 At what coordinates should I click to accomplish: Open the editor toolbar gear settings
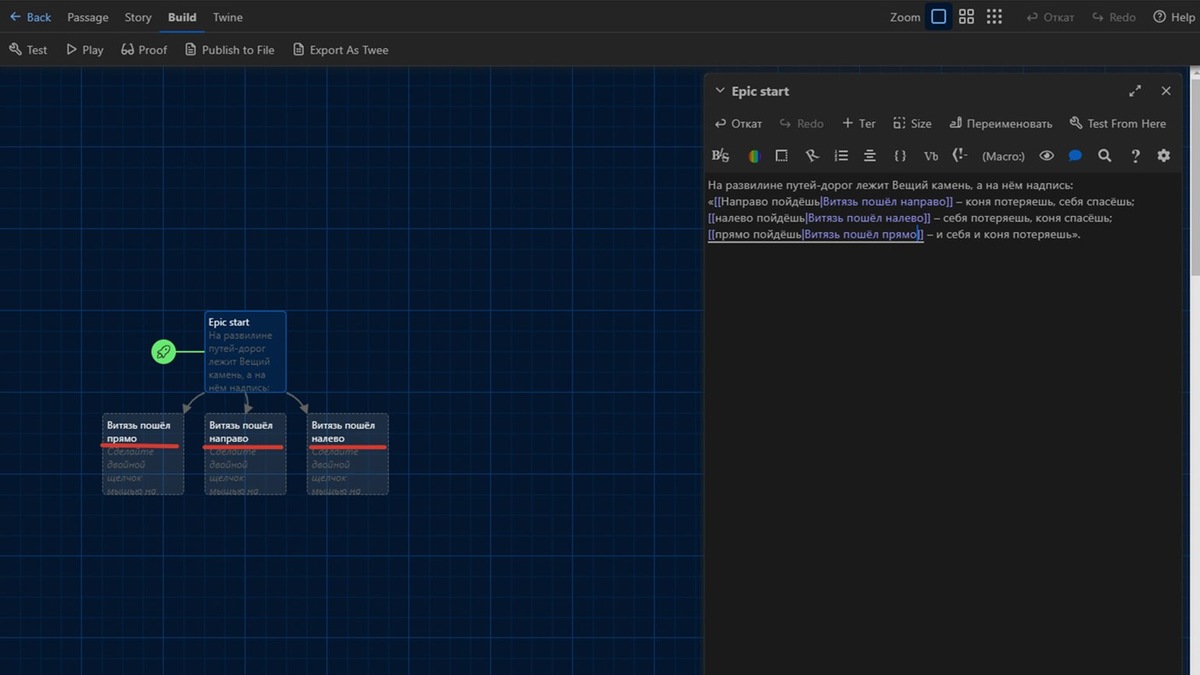(x=1163, y=156)
